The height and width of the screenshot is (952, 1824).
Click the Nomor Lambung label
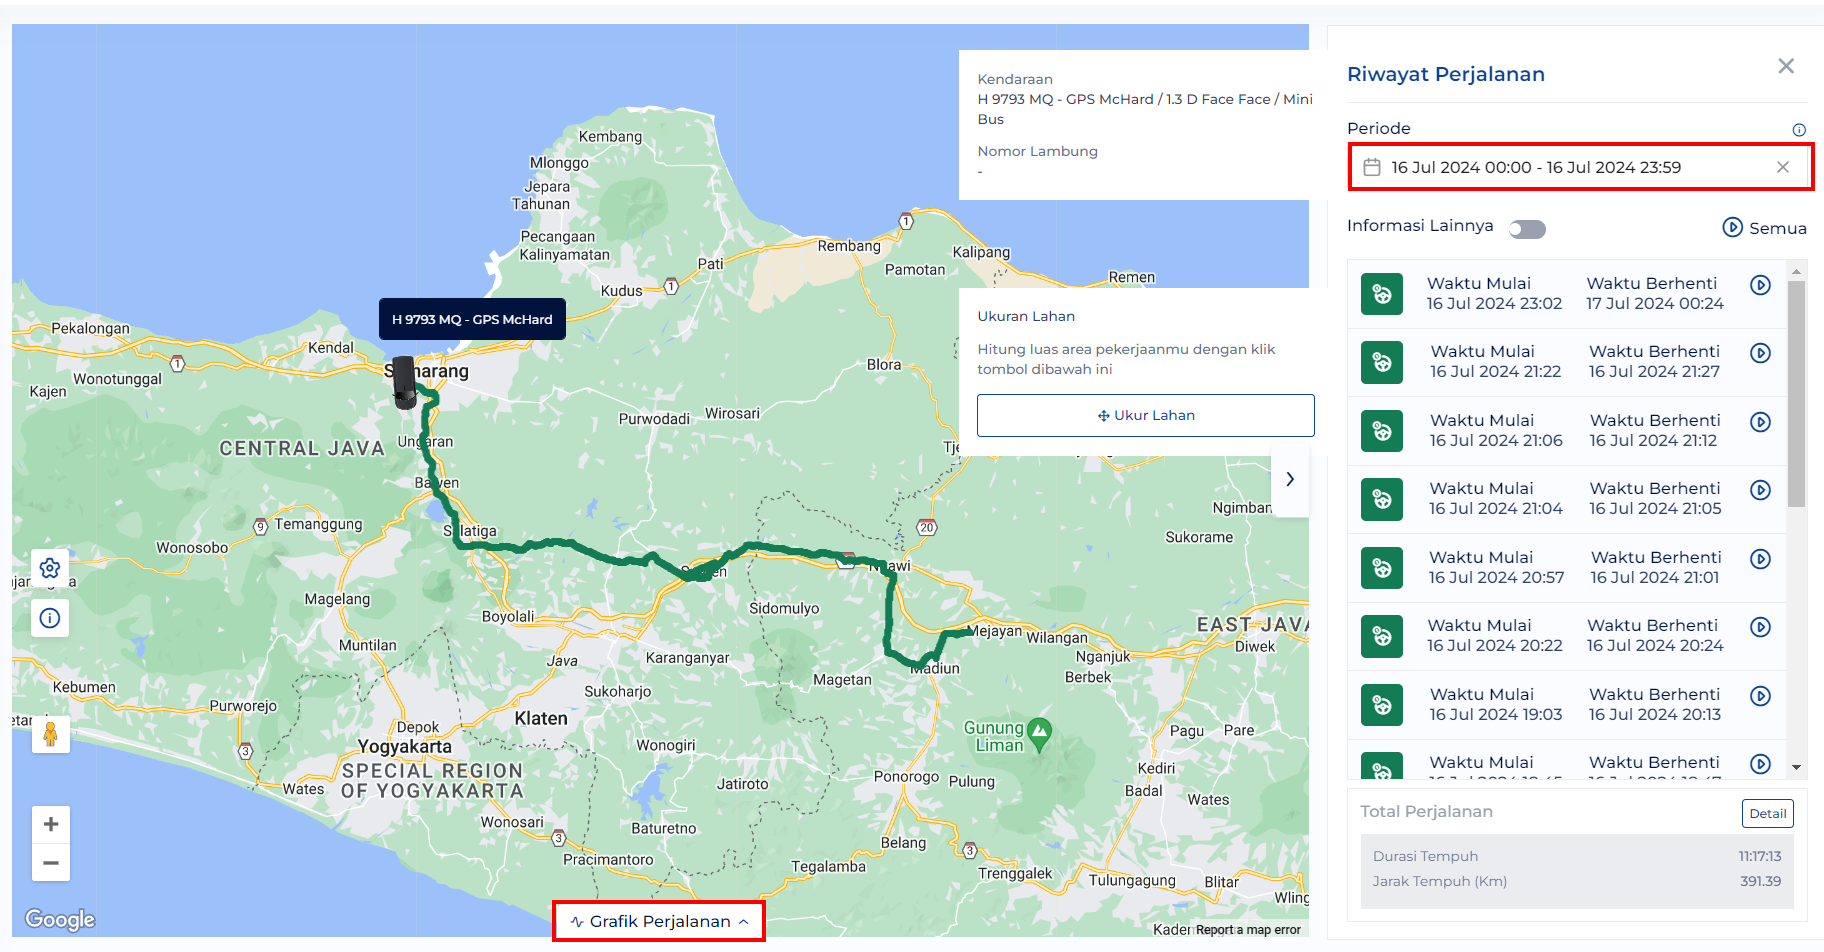click(1037, 151)
